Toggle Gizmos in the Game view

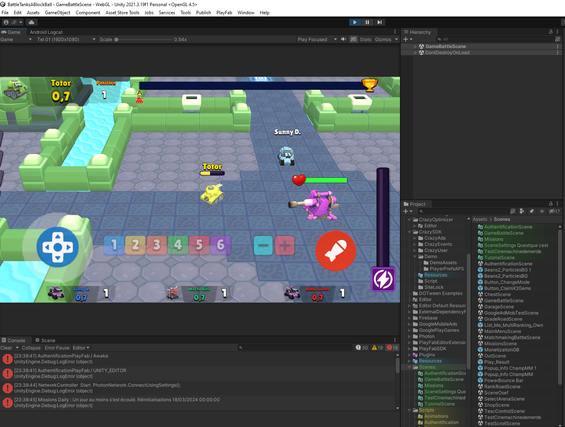(x=383, y=39)
